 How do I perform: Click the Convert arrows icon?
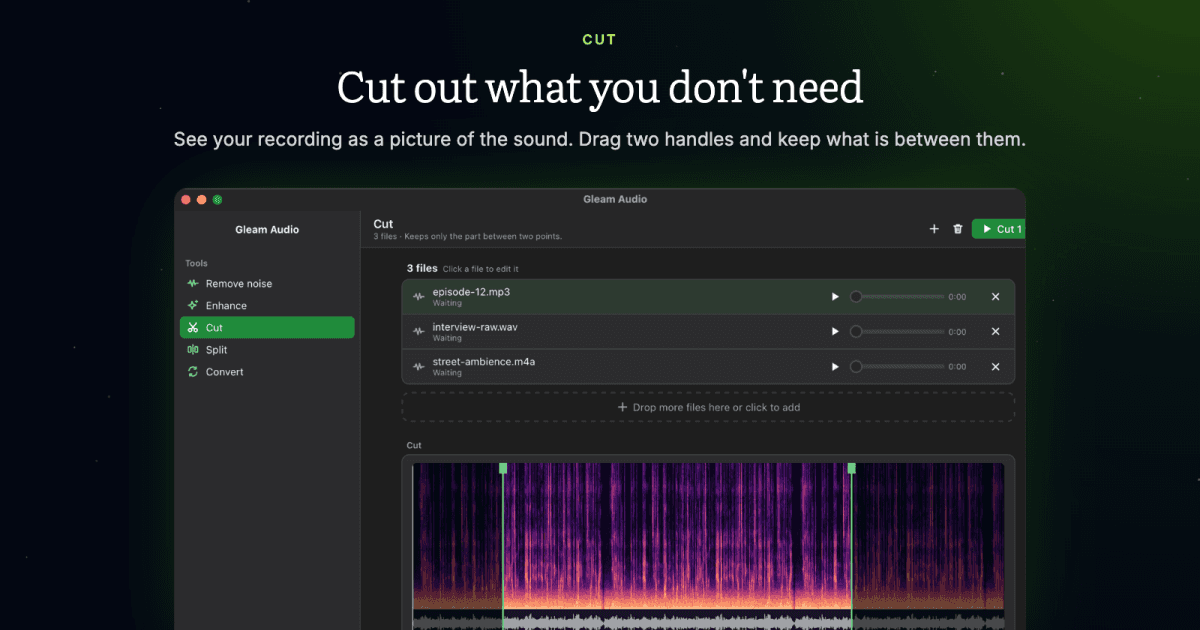point(193,372)
